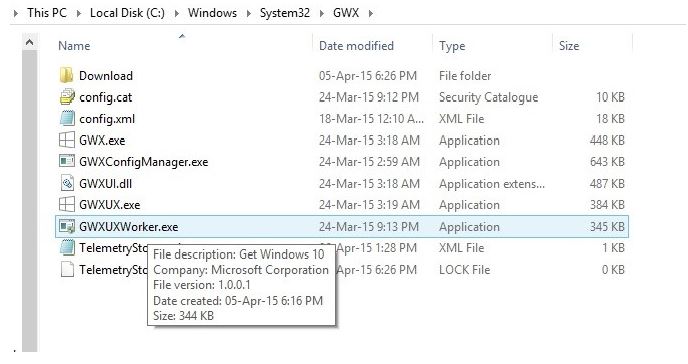688x364 pixels.
Task: Sort files by Date modified column
Action: tap(356, 46)
